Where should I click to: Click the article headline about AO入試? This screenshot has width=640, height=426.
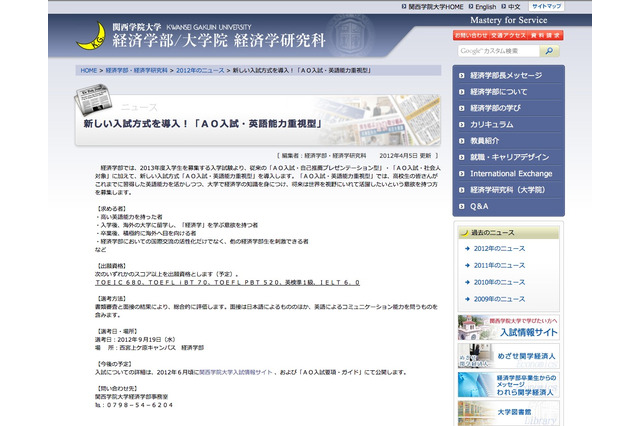point(203,124)
